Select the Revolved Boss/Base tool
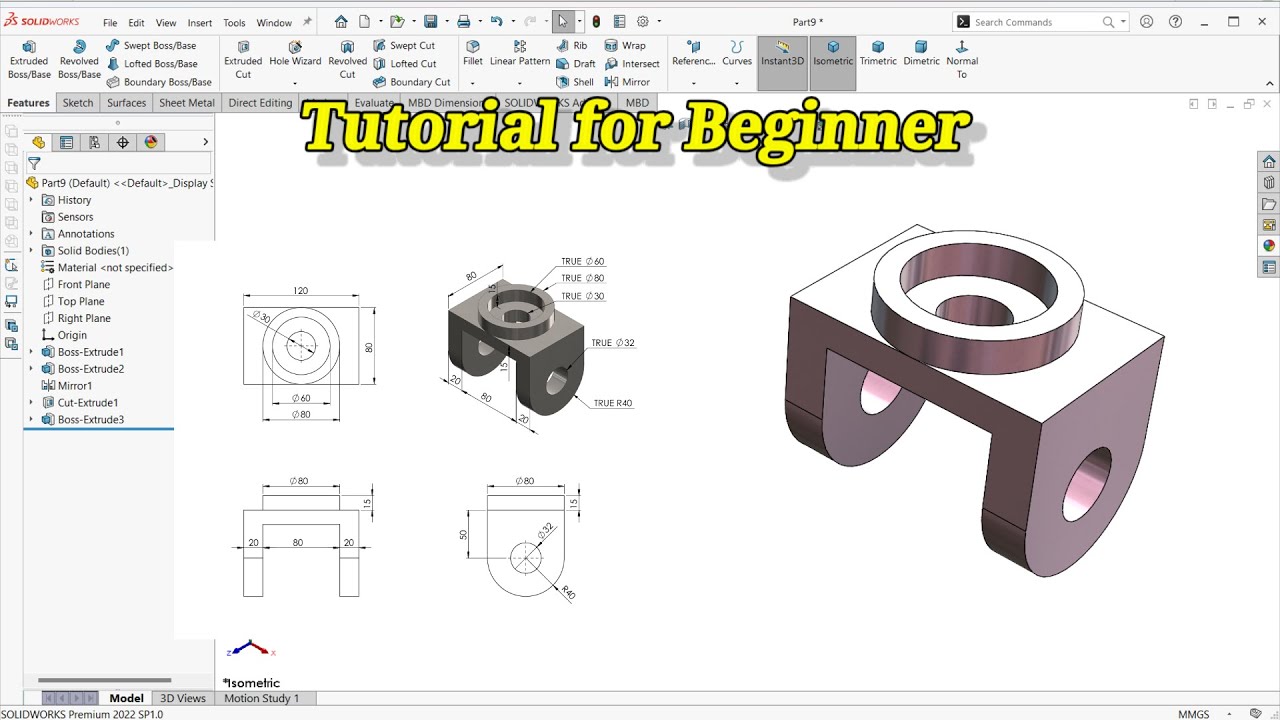 [79, 60]
